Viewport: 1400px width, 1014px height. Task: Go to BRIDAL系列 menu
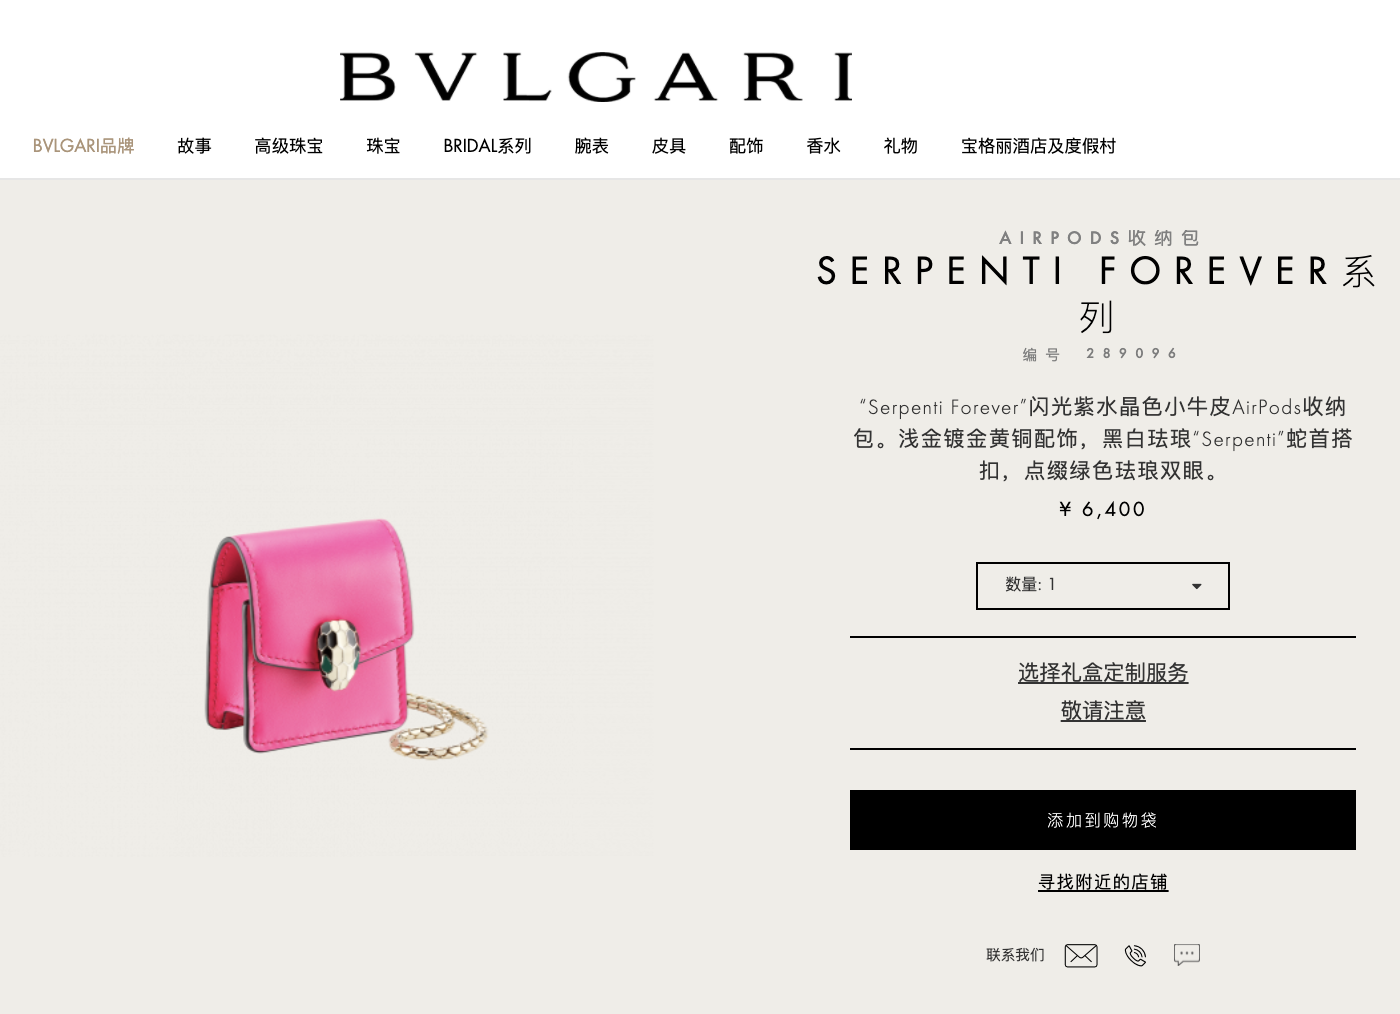click(x=487, y=146)
